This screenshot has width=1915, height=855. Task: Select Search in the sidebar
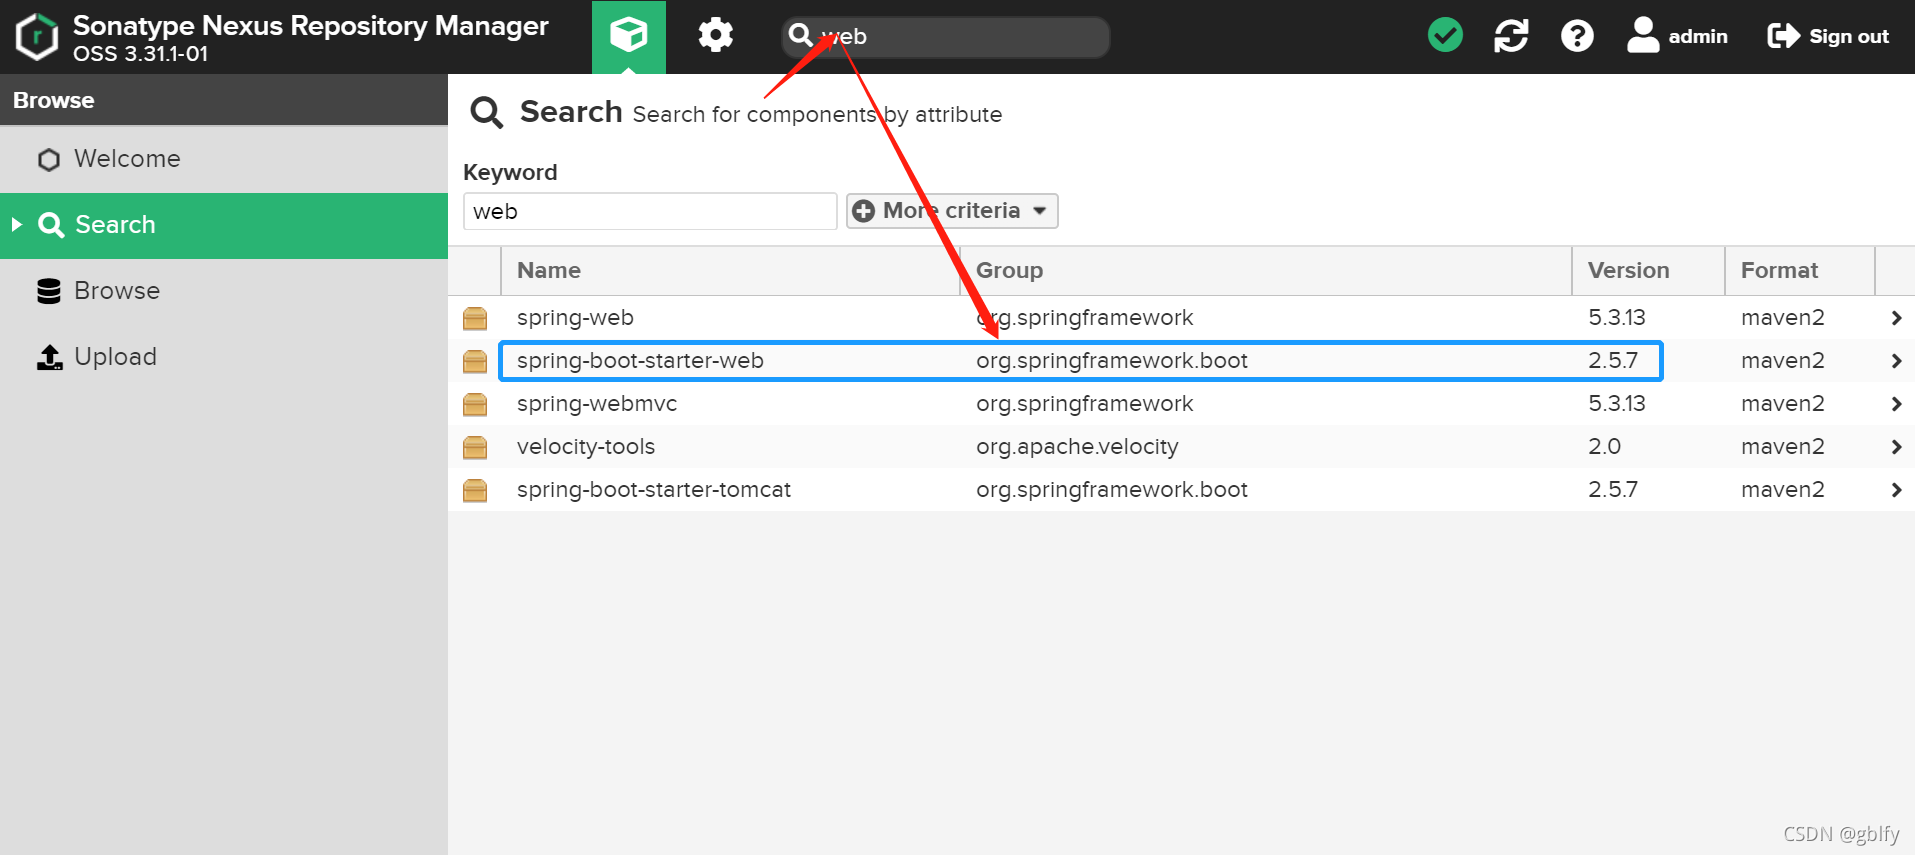(x=224, y=225)
